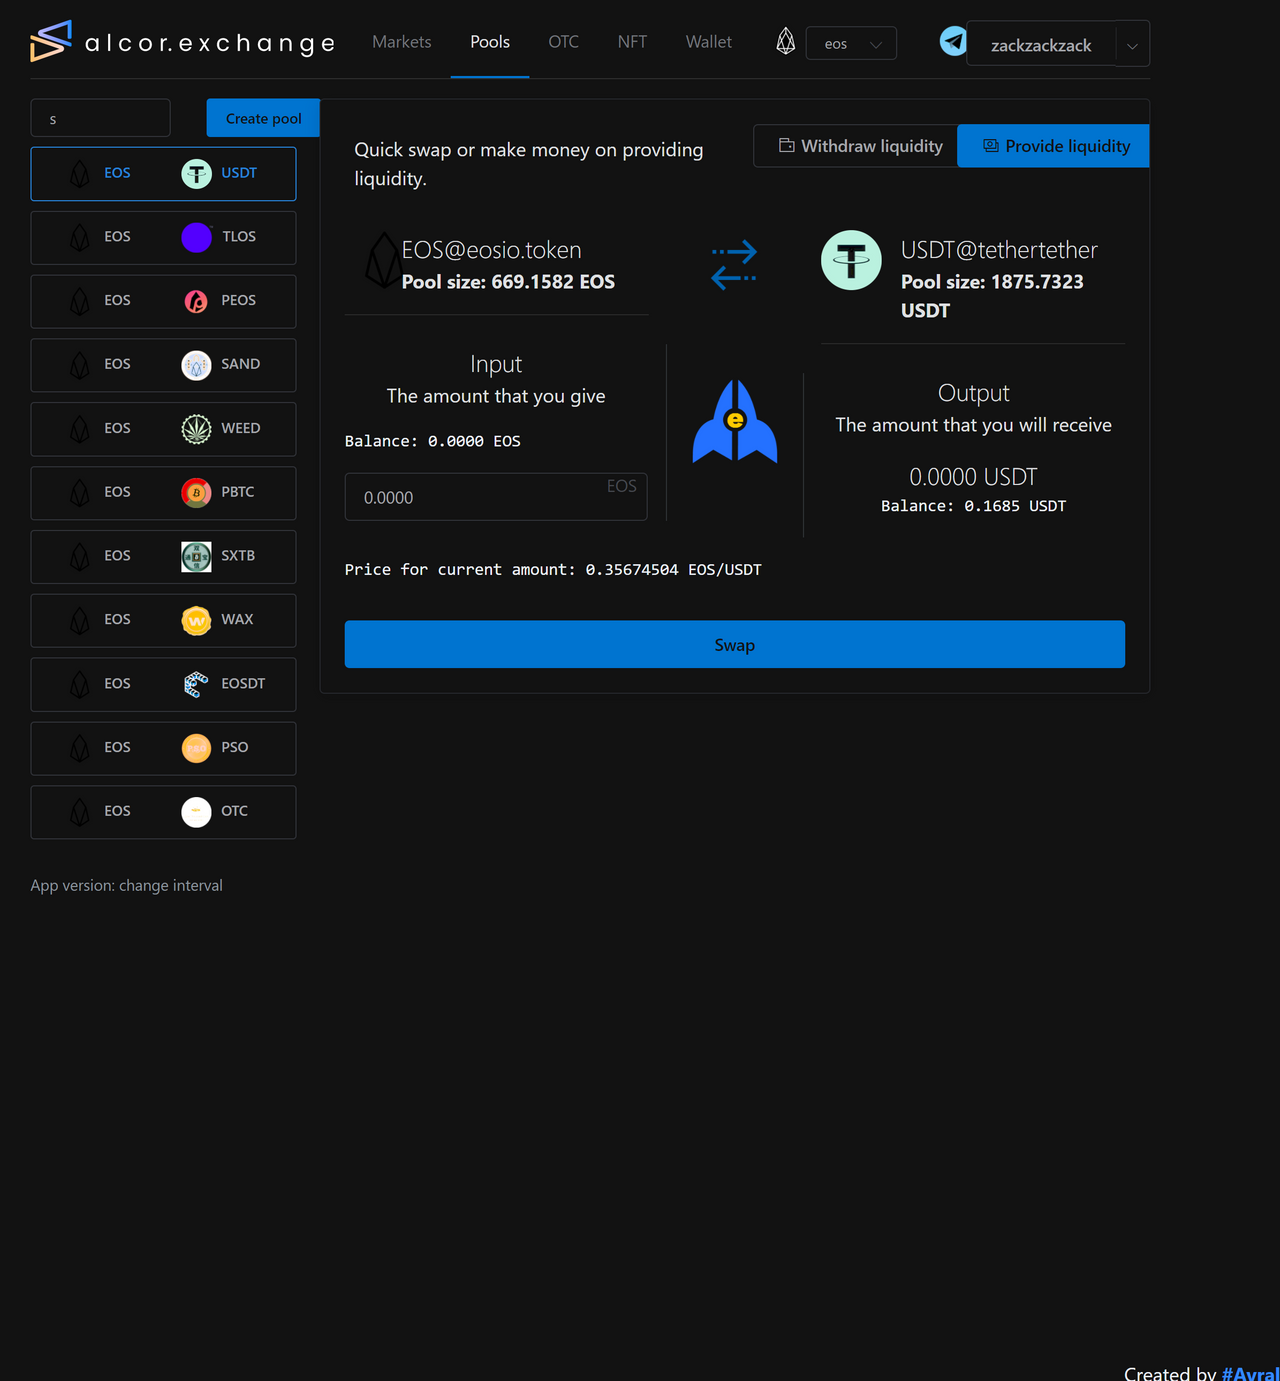1280x1381 pixels.
Task: Select the EOS/SXTB pool row
Action: point(163,556)
